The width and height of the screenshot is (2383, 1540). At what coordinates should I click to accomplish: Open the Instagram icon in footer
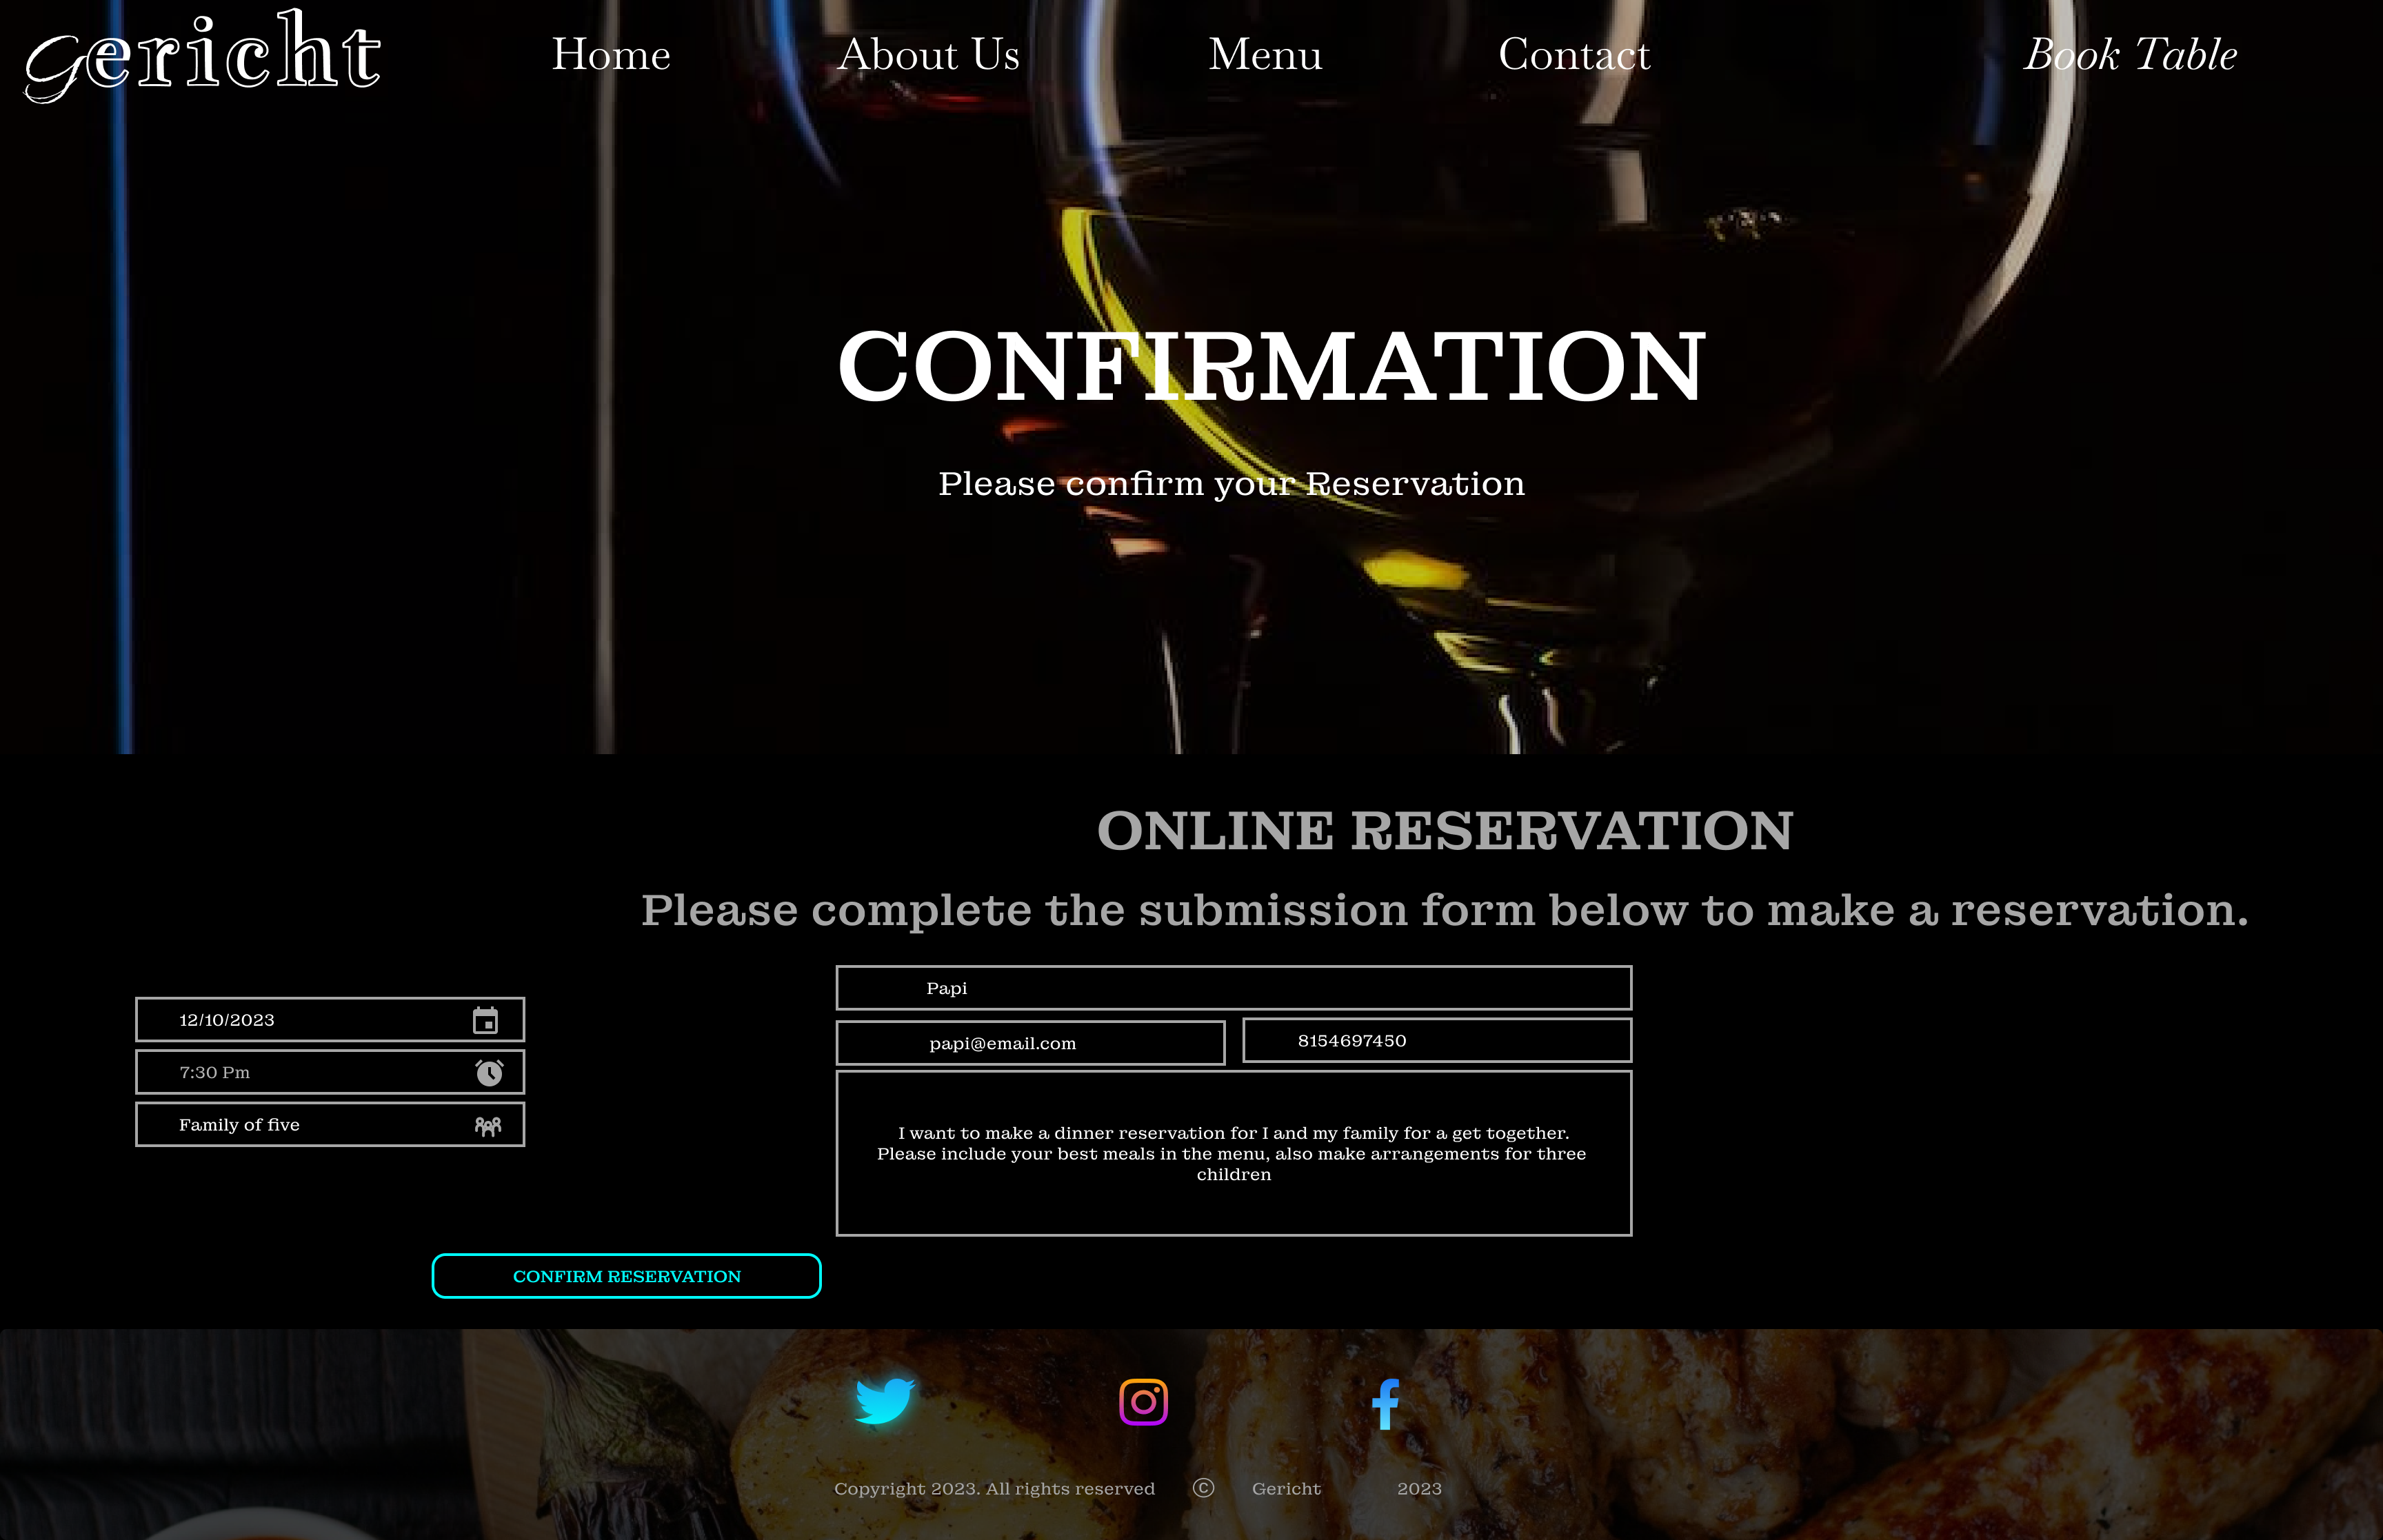[1143, 1402]
